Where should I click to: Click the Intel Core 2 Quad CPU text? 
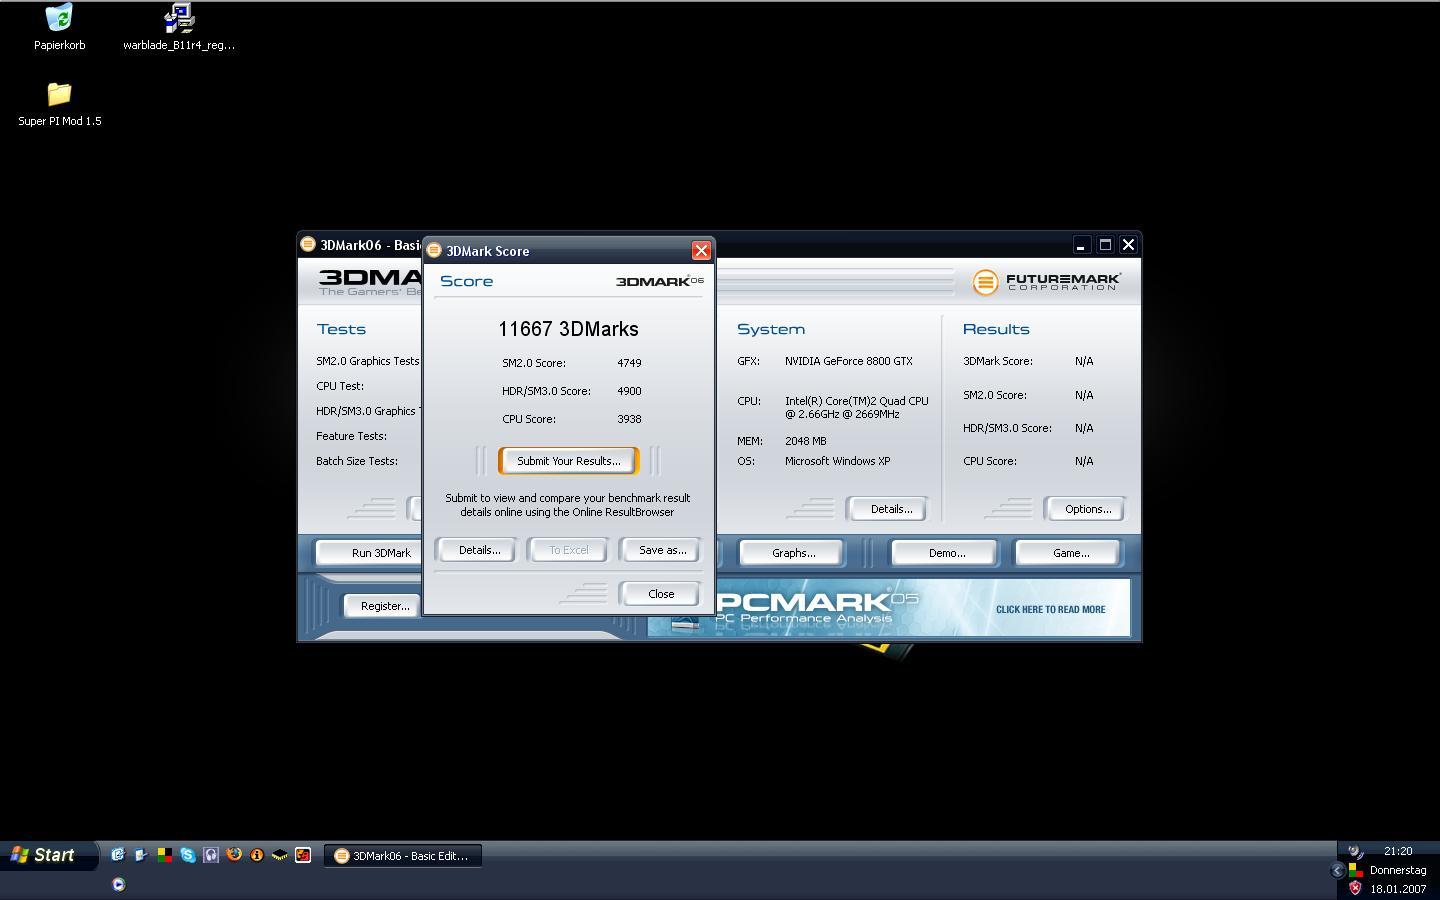pos(857,407)
